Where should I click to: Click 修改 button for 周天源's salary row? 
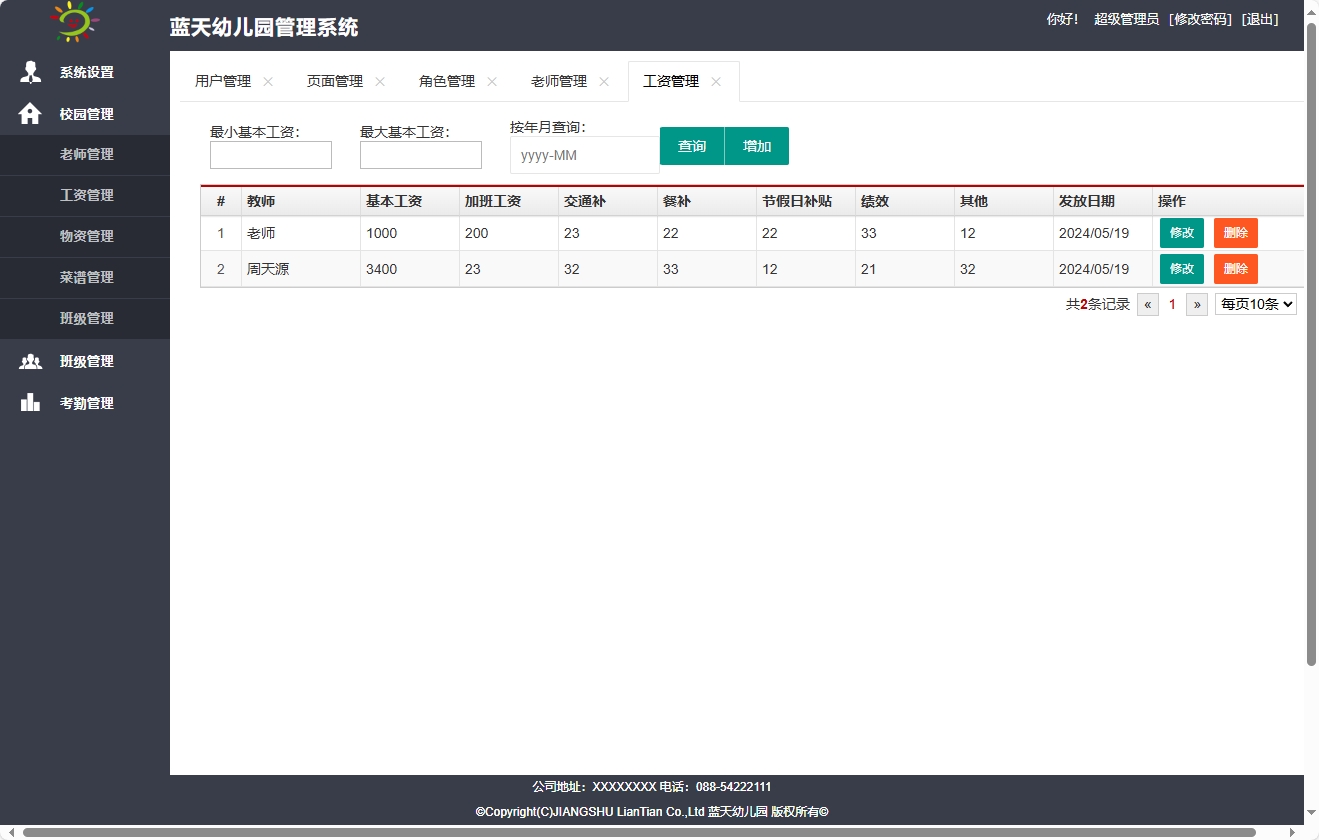point(1181,268)
